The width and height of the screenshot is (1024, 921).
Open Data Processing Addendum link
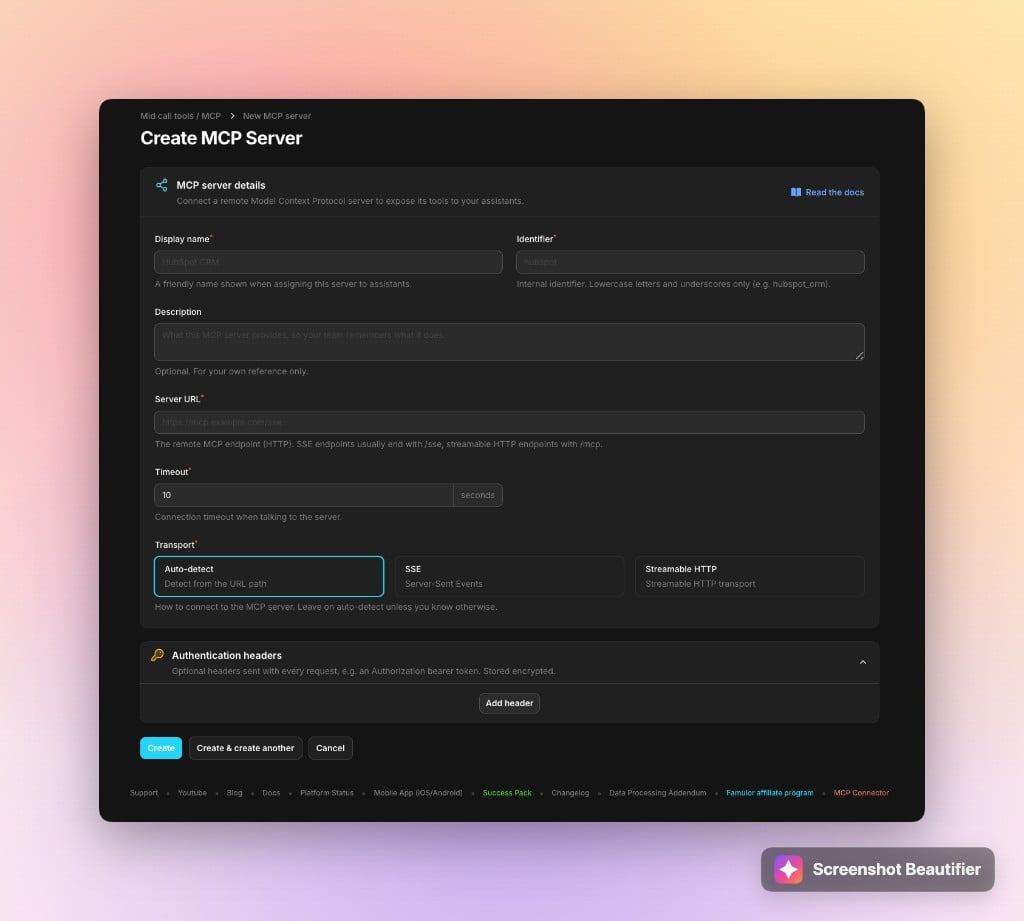click(x=658, y=793)
